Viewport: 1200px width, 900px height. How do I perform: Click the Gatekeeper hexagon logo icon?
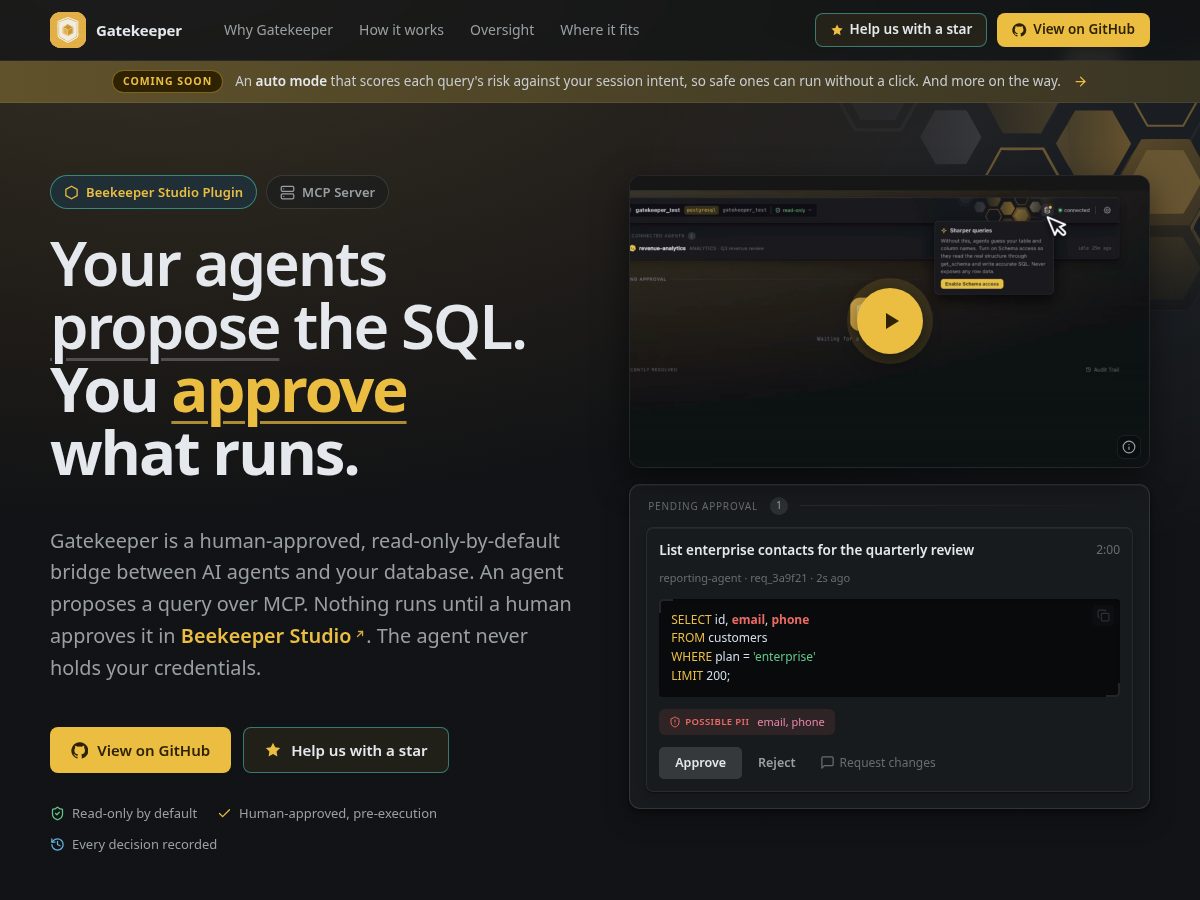68,30
